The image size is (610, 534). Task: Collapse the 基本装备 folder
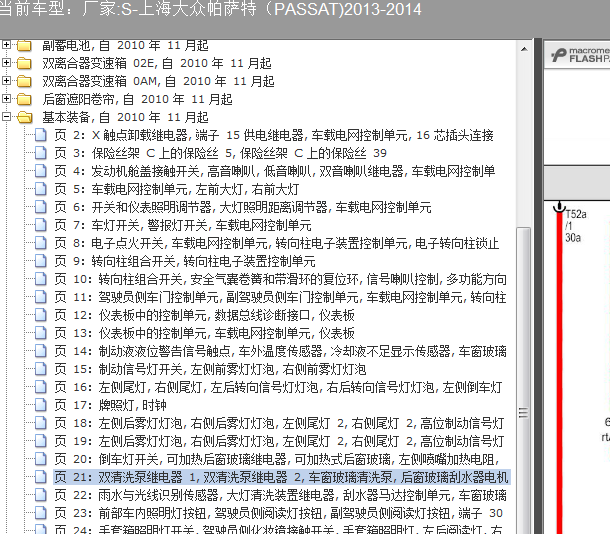coord(6,116)
